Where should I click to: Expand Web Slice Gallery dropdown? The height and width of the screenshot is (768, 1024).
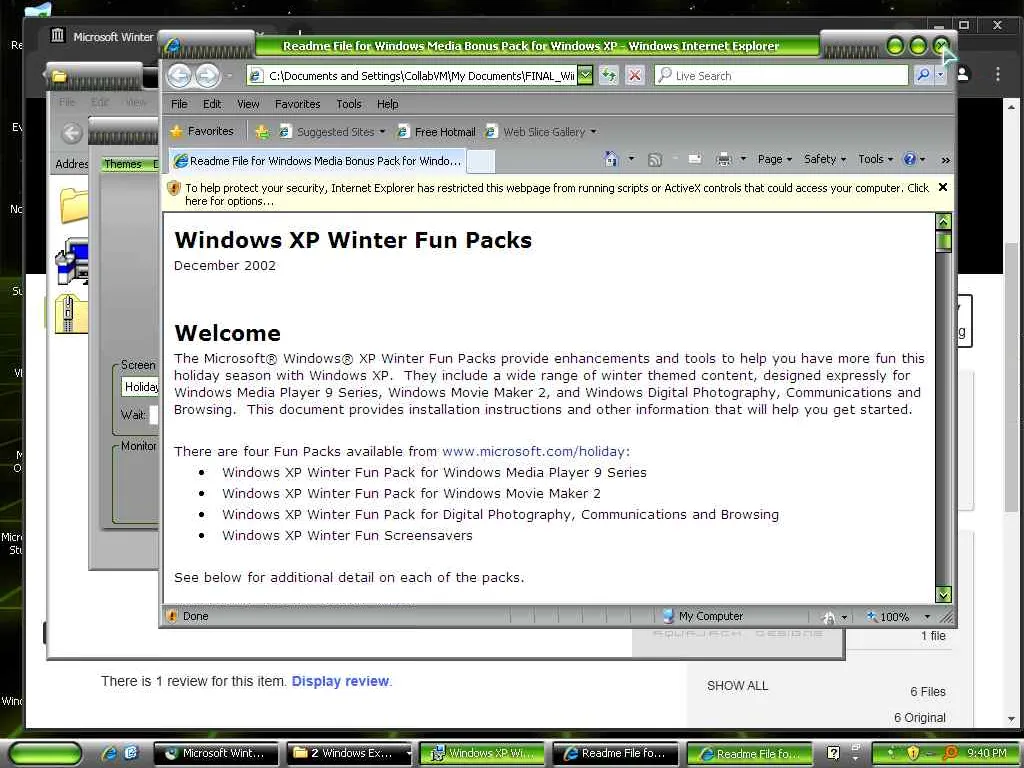(593, 132)
